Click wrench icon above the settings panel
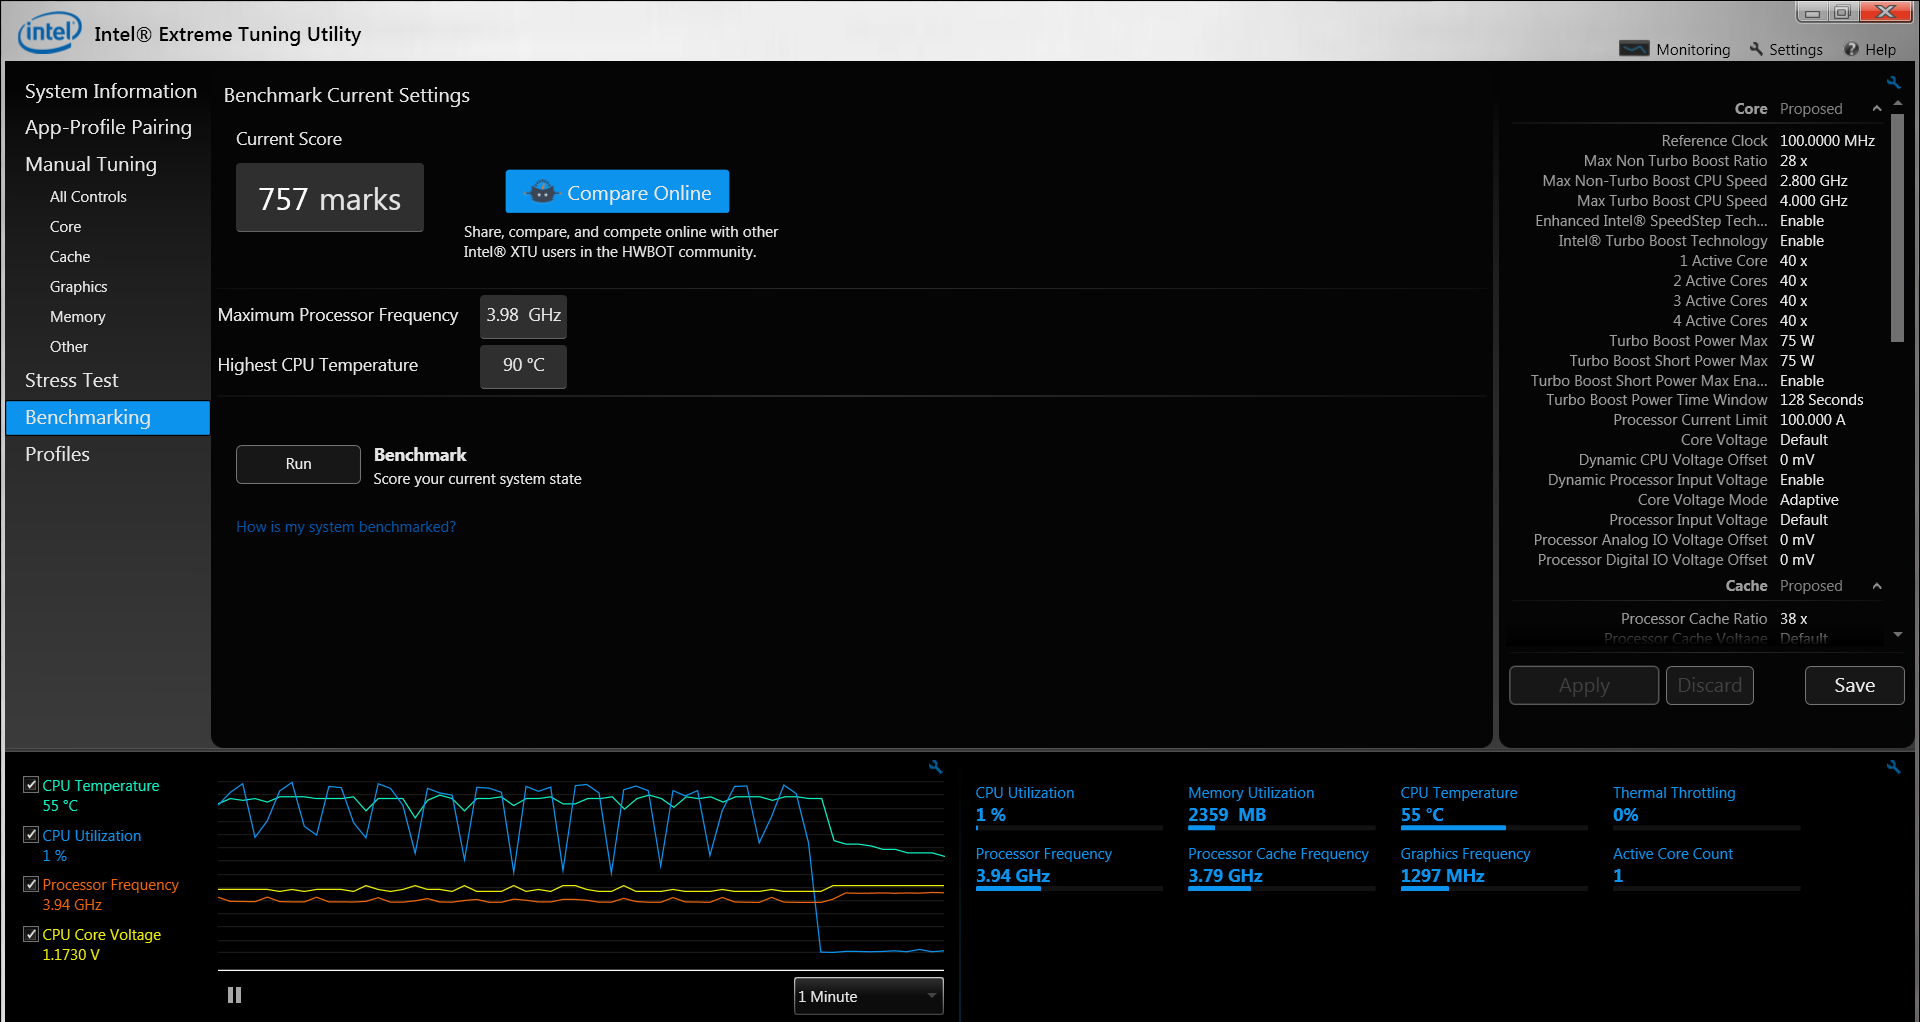 pyautogui.click(x=1893, y=82)
